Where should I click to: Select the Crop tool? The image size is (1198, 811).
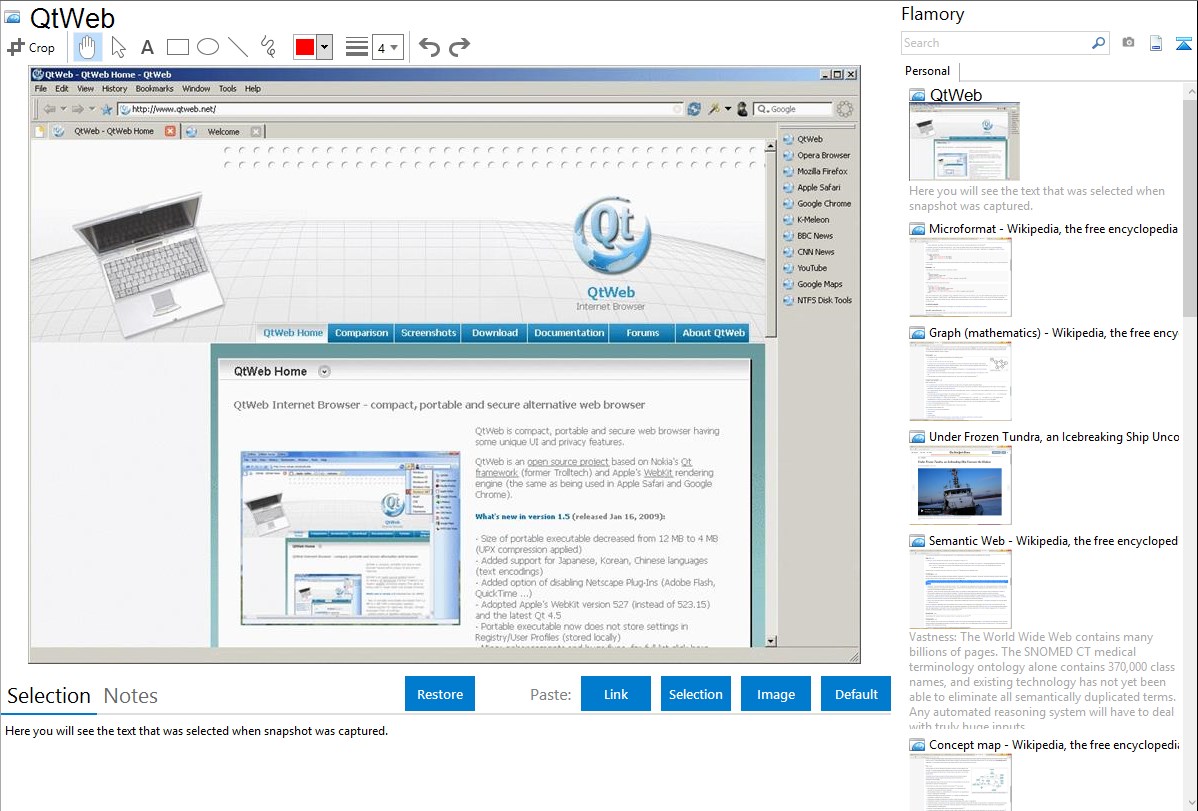coord(31,47)
